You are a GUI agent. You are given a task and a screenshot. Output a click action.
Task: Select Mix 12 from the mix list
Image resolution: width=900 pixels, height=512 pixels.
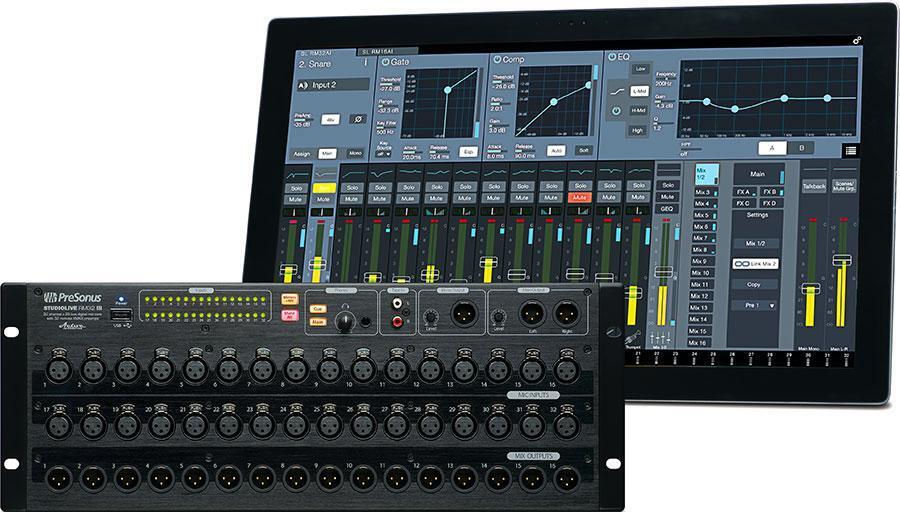700,296
